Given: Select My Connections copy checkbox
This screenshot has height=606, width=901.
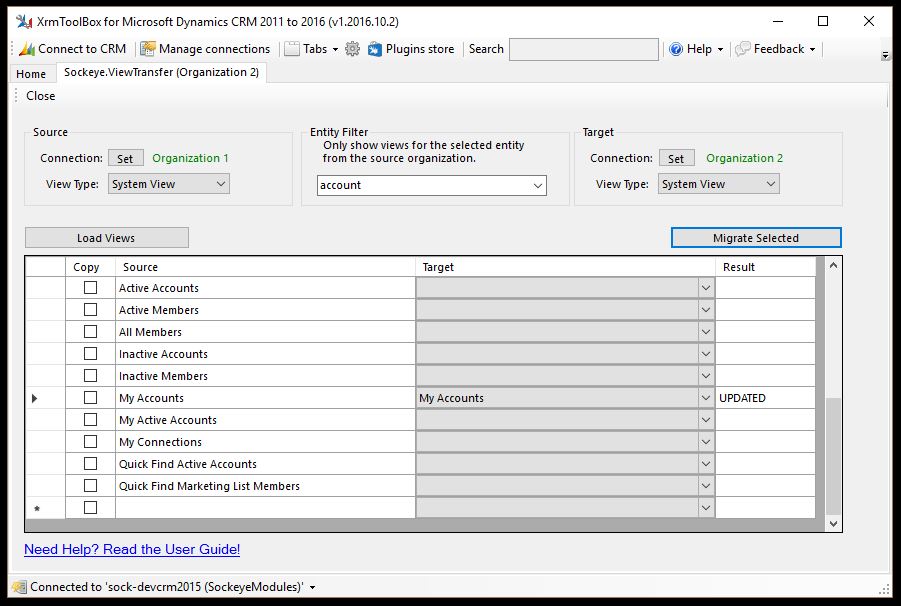Looking at the screenshot, I should 90,442.
